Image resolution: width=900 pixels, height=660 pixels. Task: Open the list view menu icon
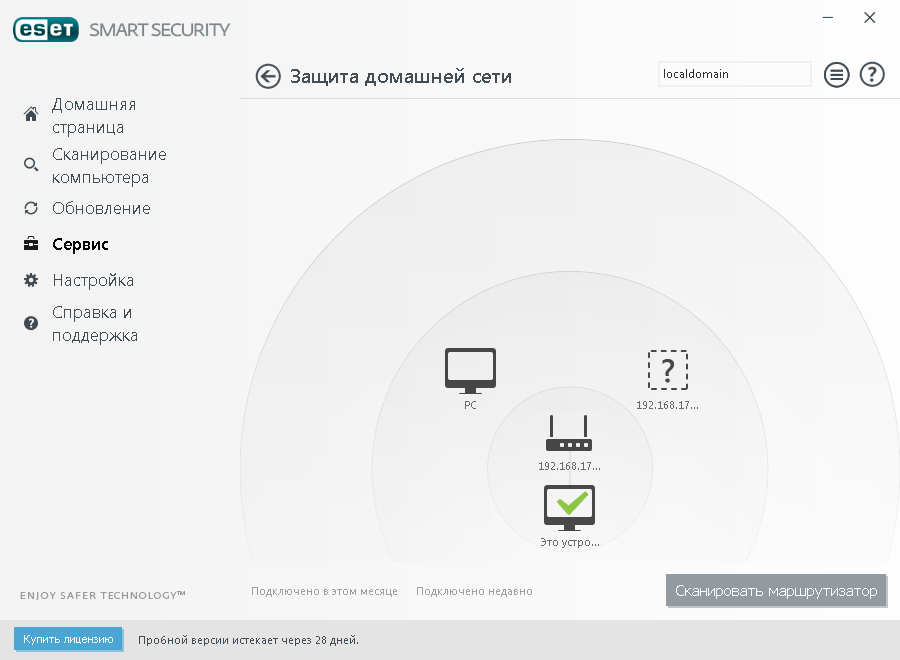coord(836,75)
